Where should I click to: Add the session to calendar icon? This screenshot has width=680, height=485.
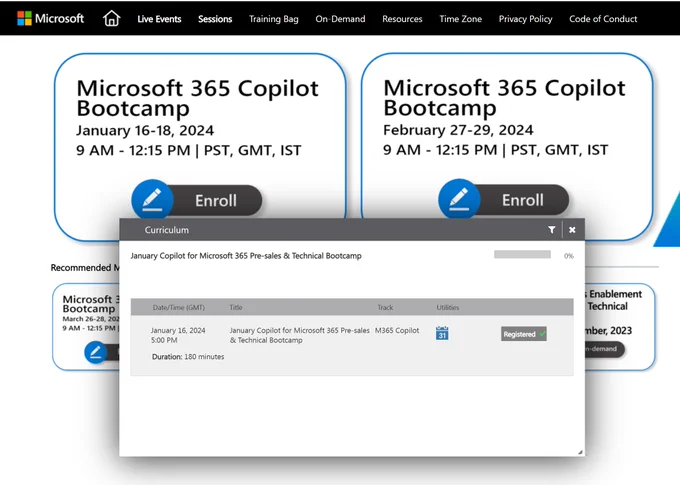pos(442,333)
